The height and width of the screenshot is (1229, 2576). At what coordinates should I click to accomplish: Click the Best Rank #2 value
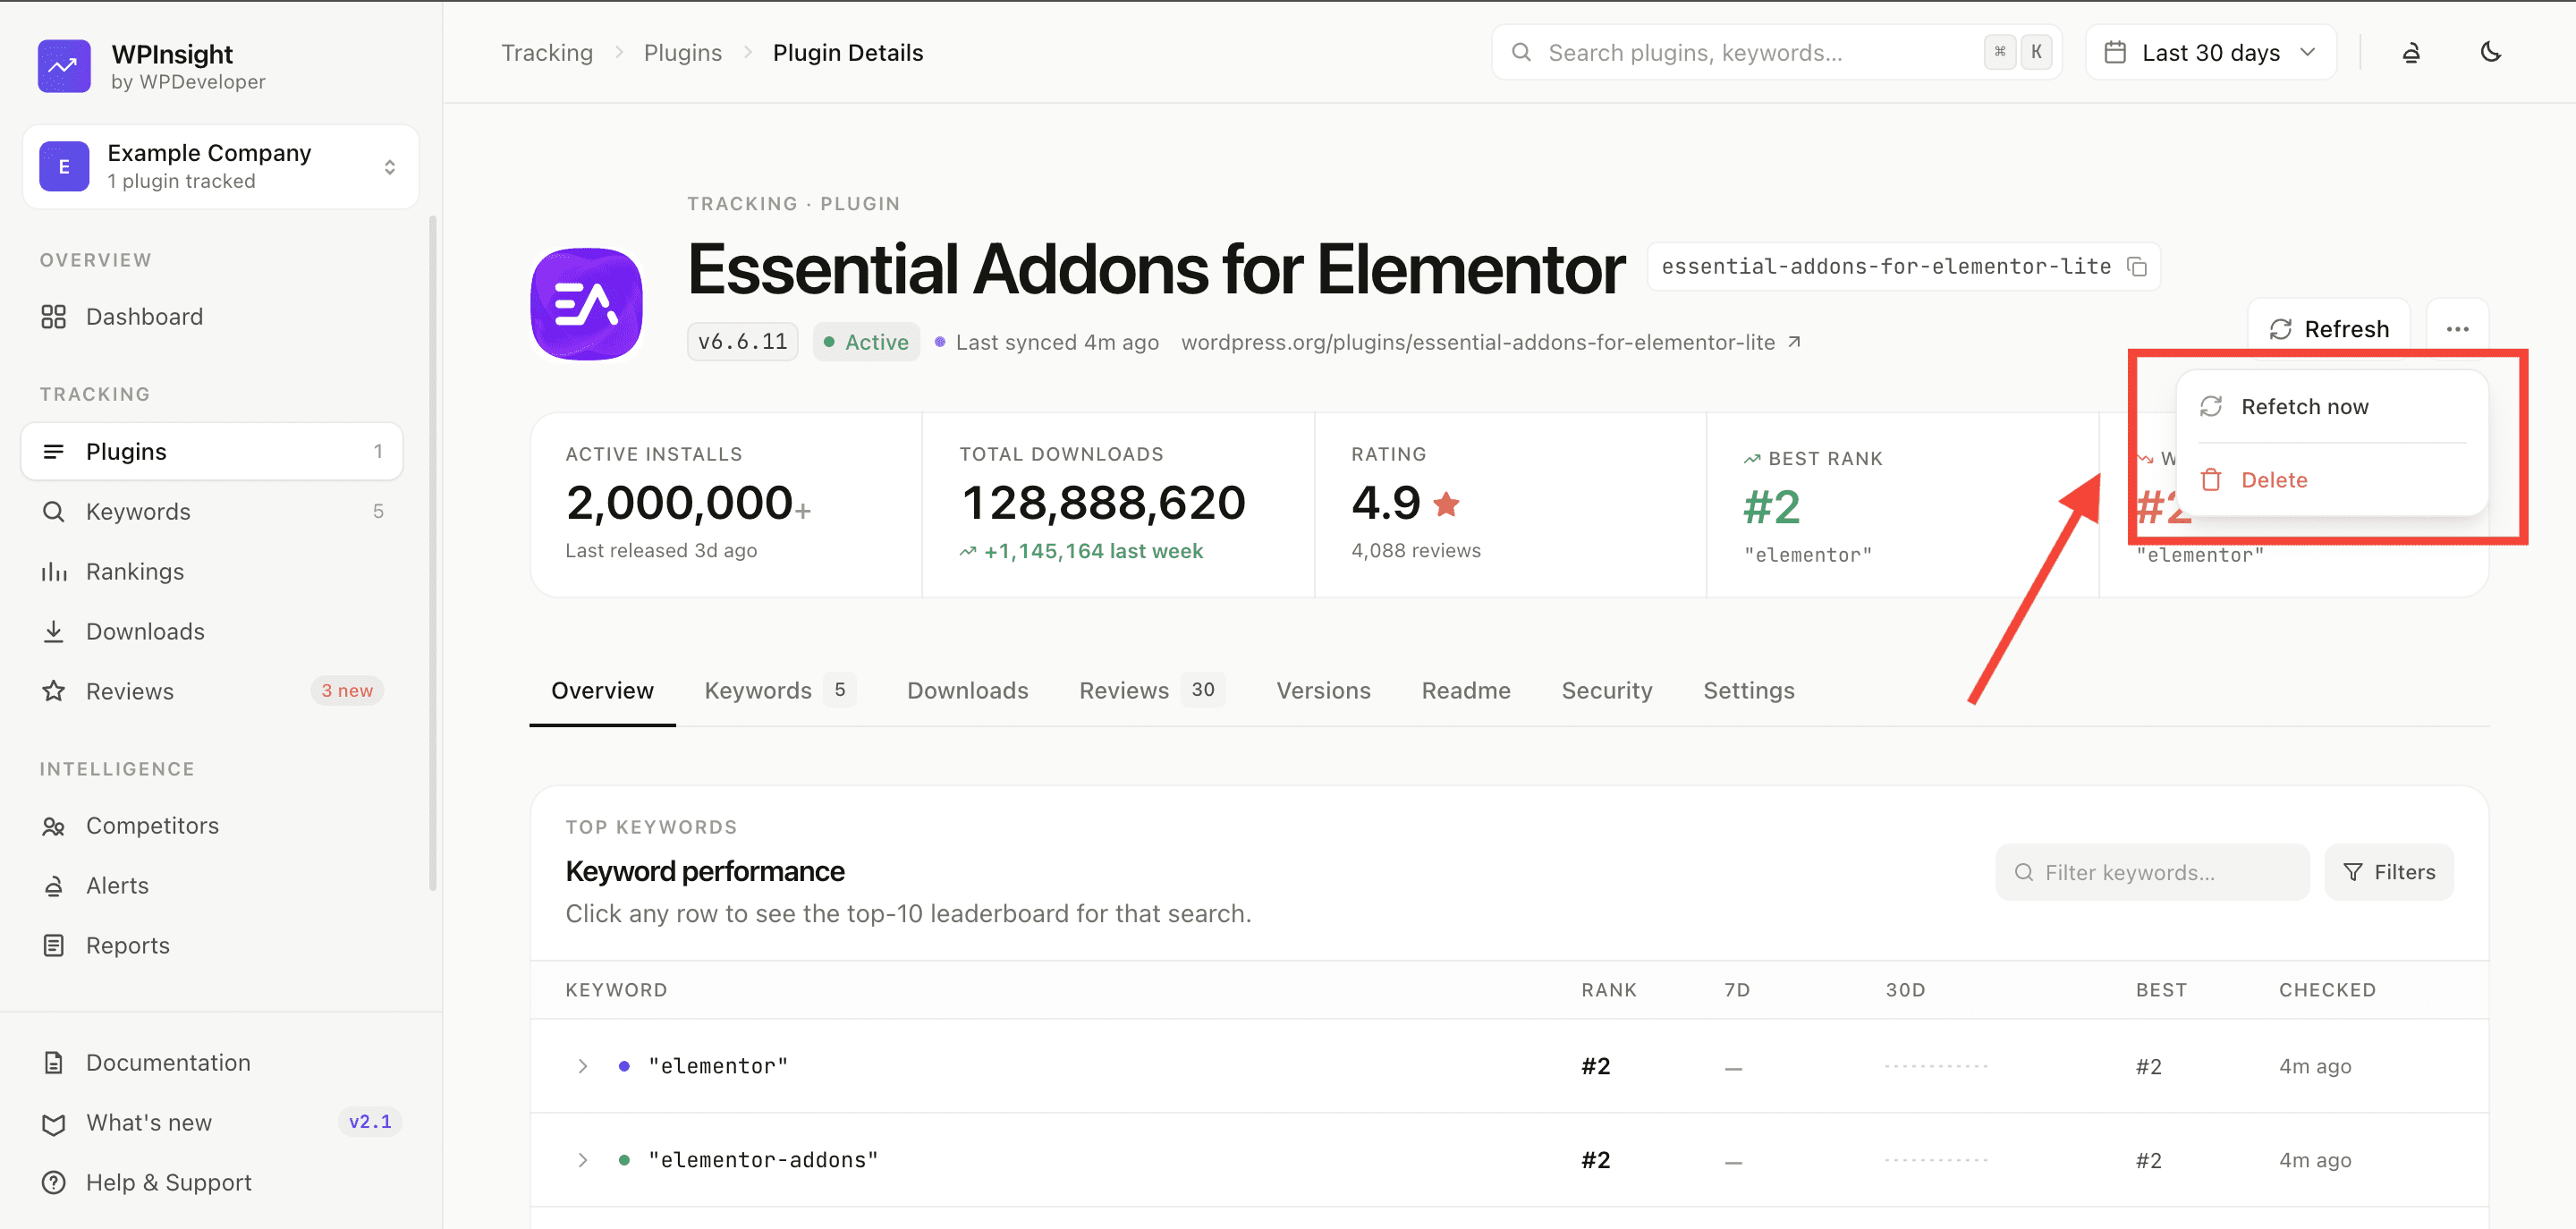pyautogui.click(x=1771, y=507)
